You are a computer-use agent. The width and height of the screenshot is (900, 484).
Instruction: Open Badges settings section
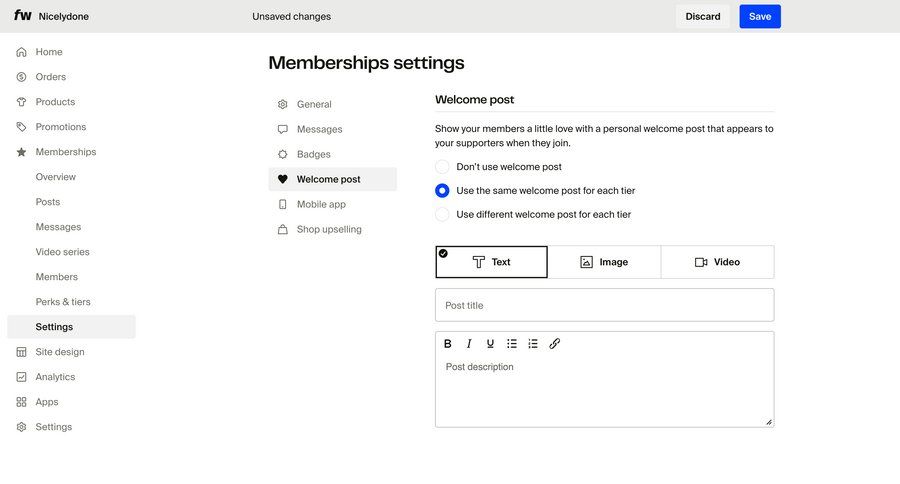[x=333, y=154]
